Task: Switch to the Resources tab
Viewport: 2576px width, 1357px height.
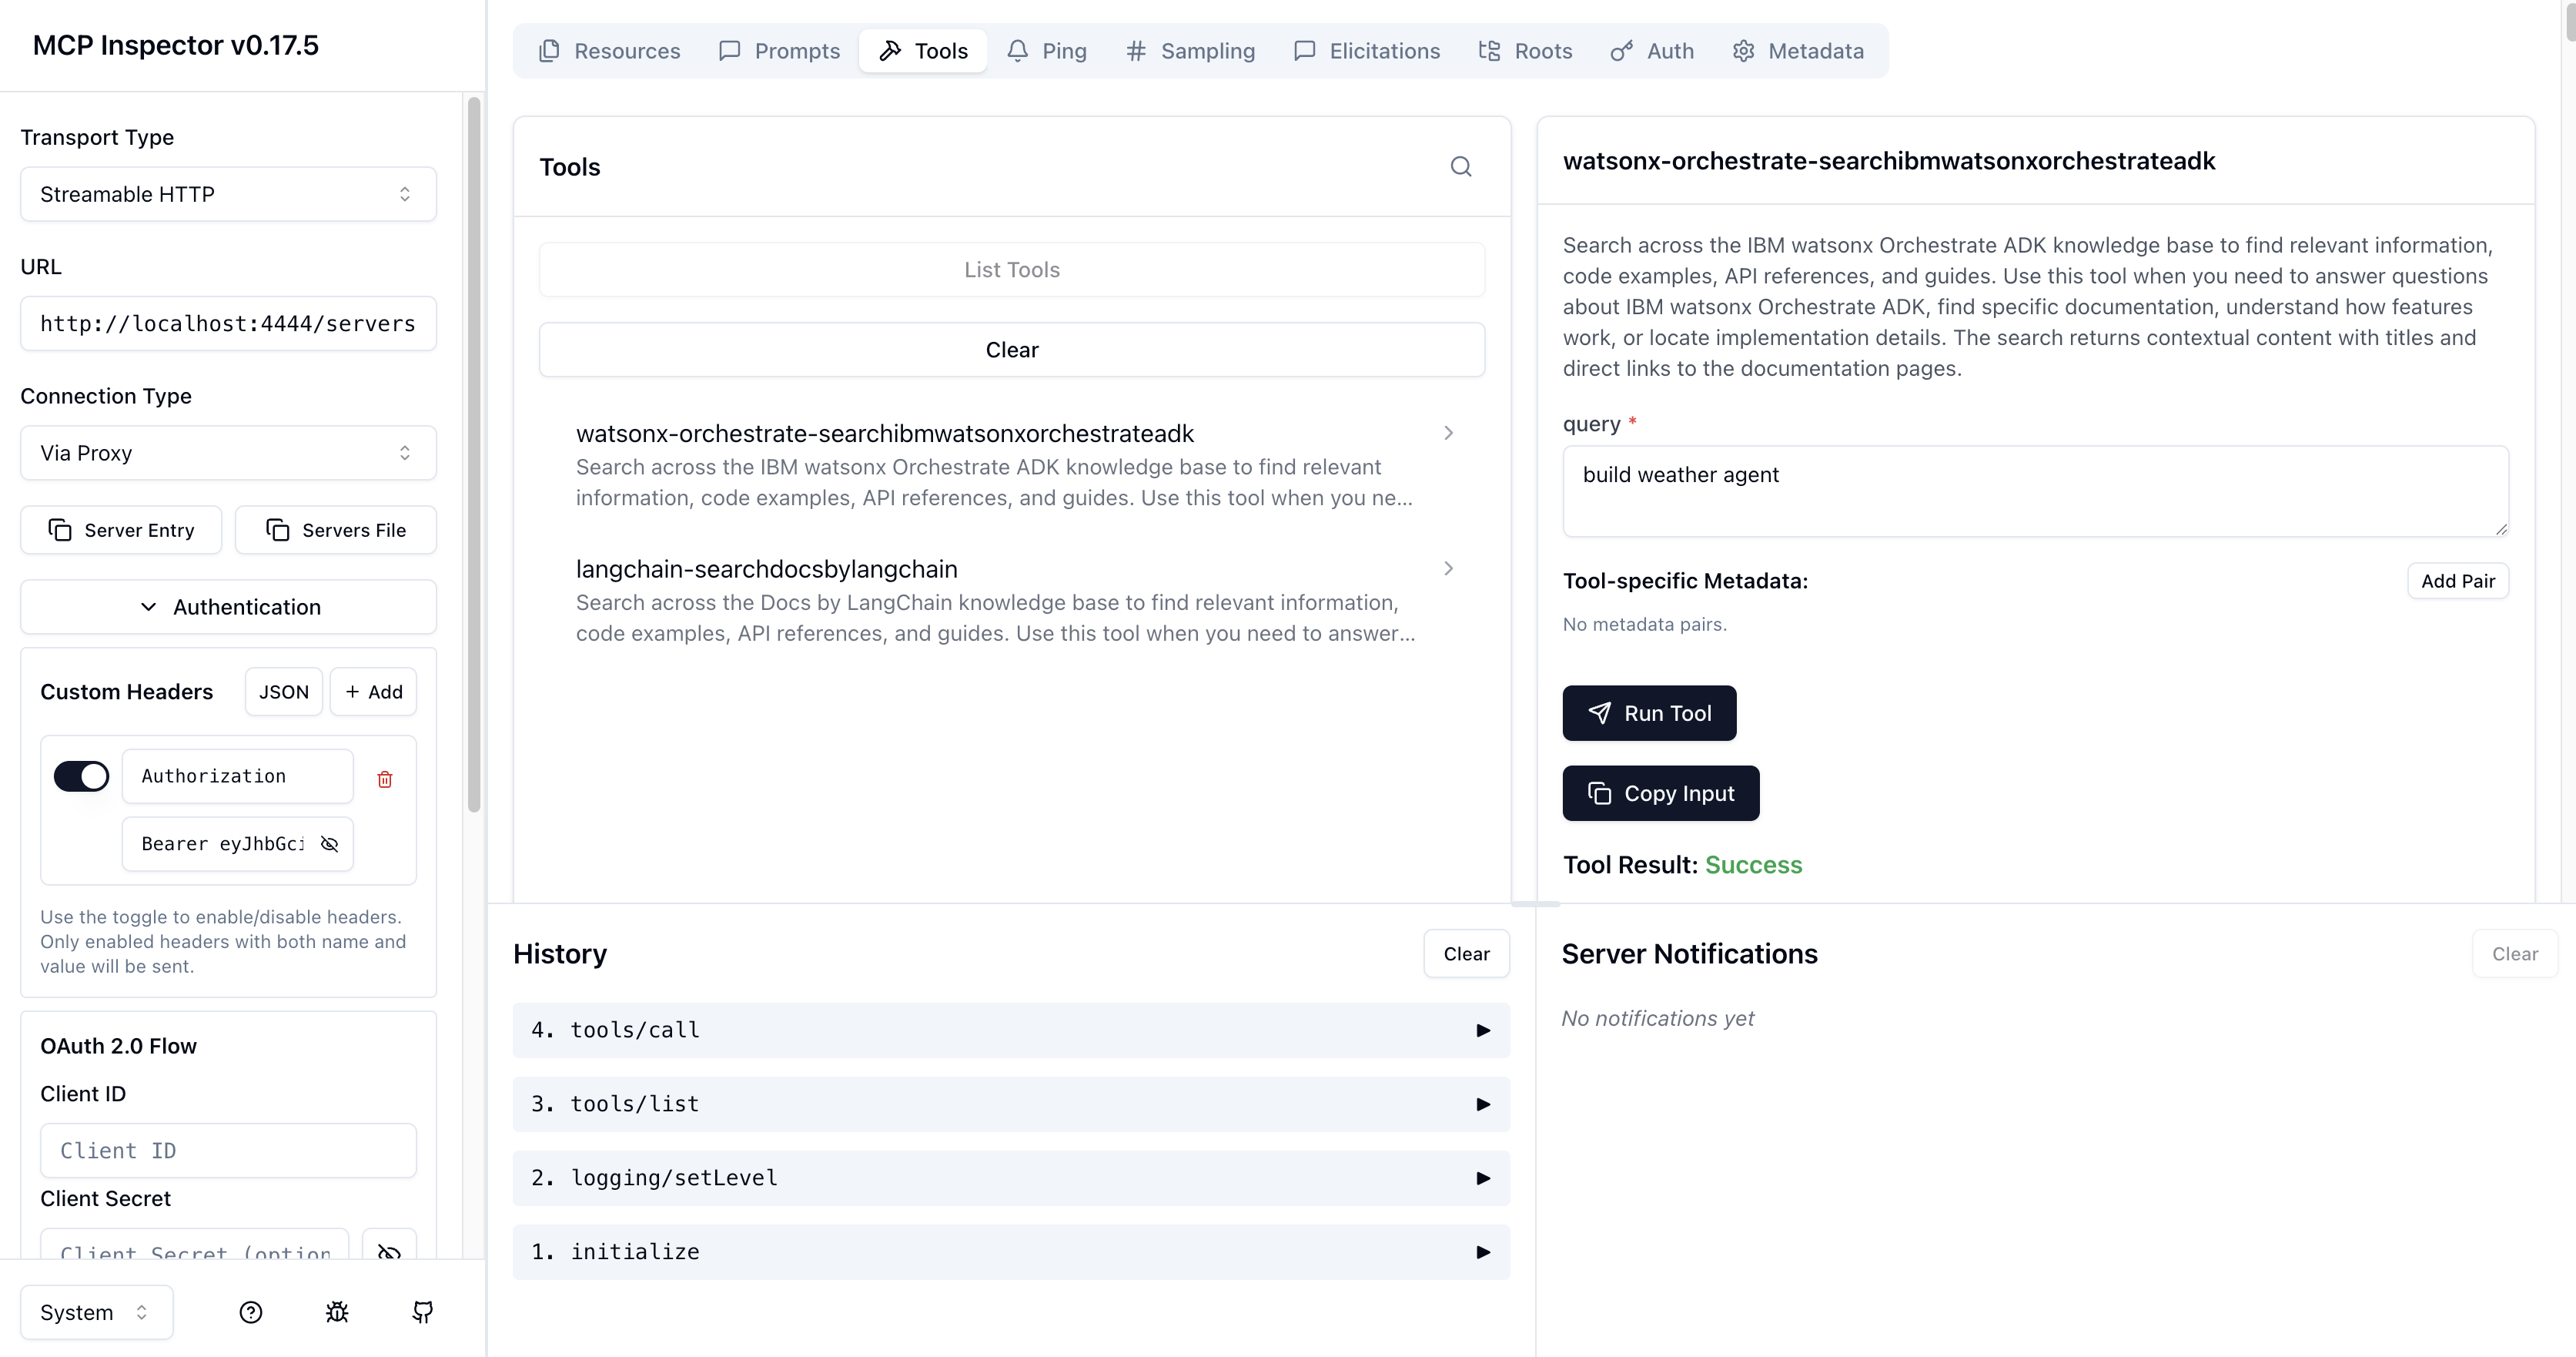Action: 609,51
